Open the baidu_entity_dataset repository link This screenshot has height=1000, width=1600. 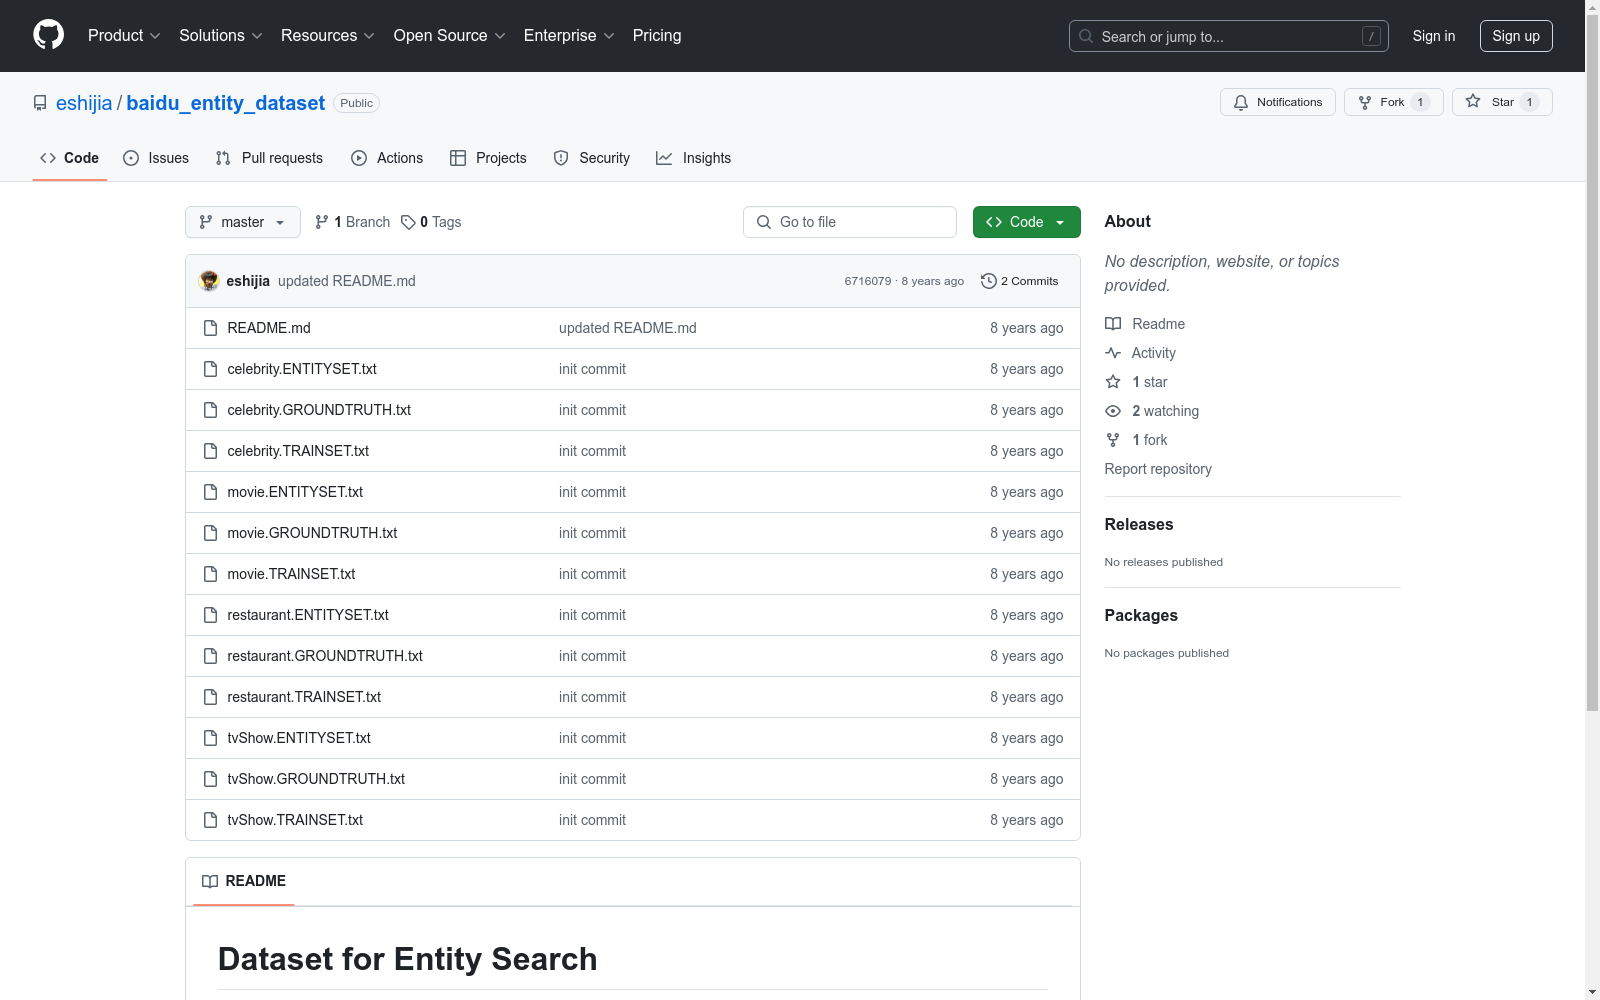tap(226, 103)
